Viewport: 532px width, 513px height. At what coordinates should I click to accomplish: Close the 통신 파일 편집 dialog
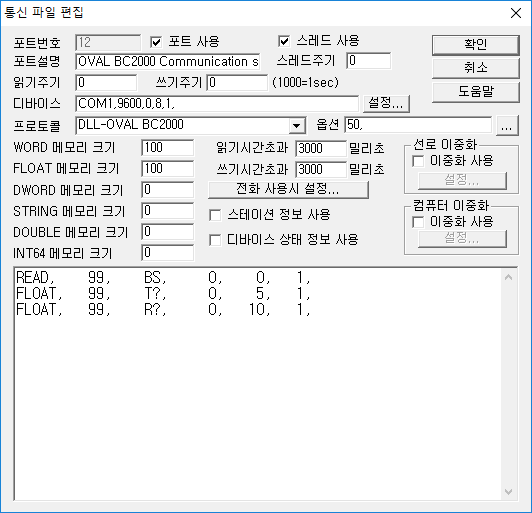click(x=516, y=13)
